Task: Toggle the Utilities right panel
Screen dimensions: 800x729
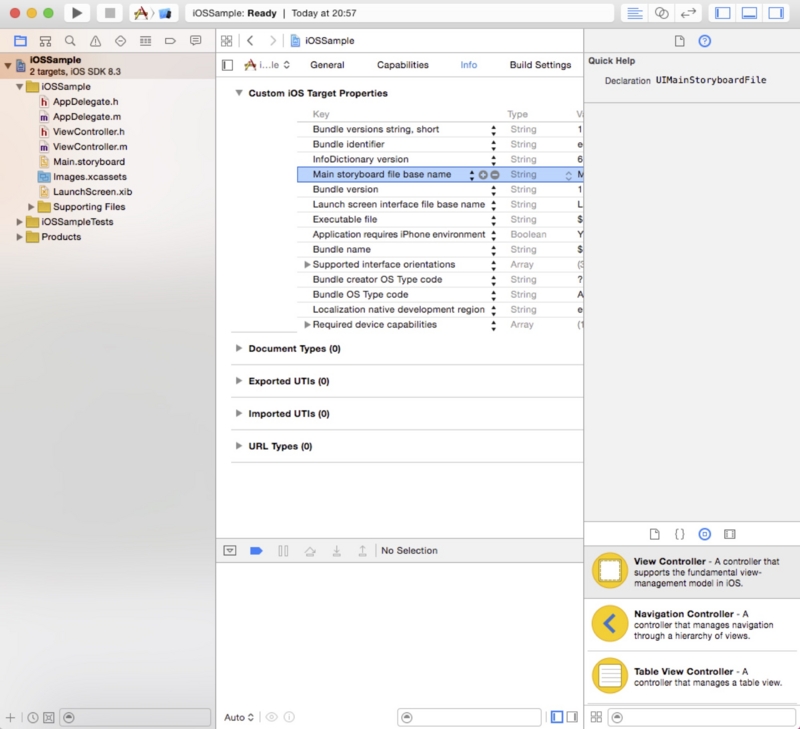Action: 776,13
